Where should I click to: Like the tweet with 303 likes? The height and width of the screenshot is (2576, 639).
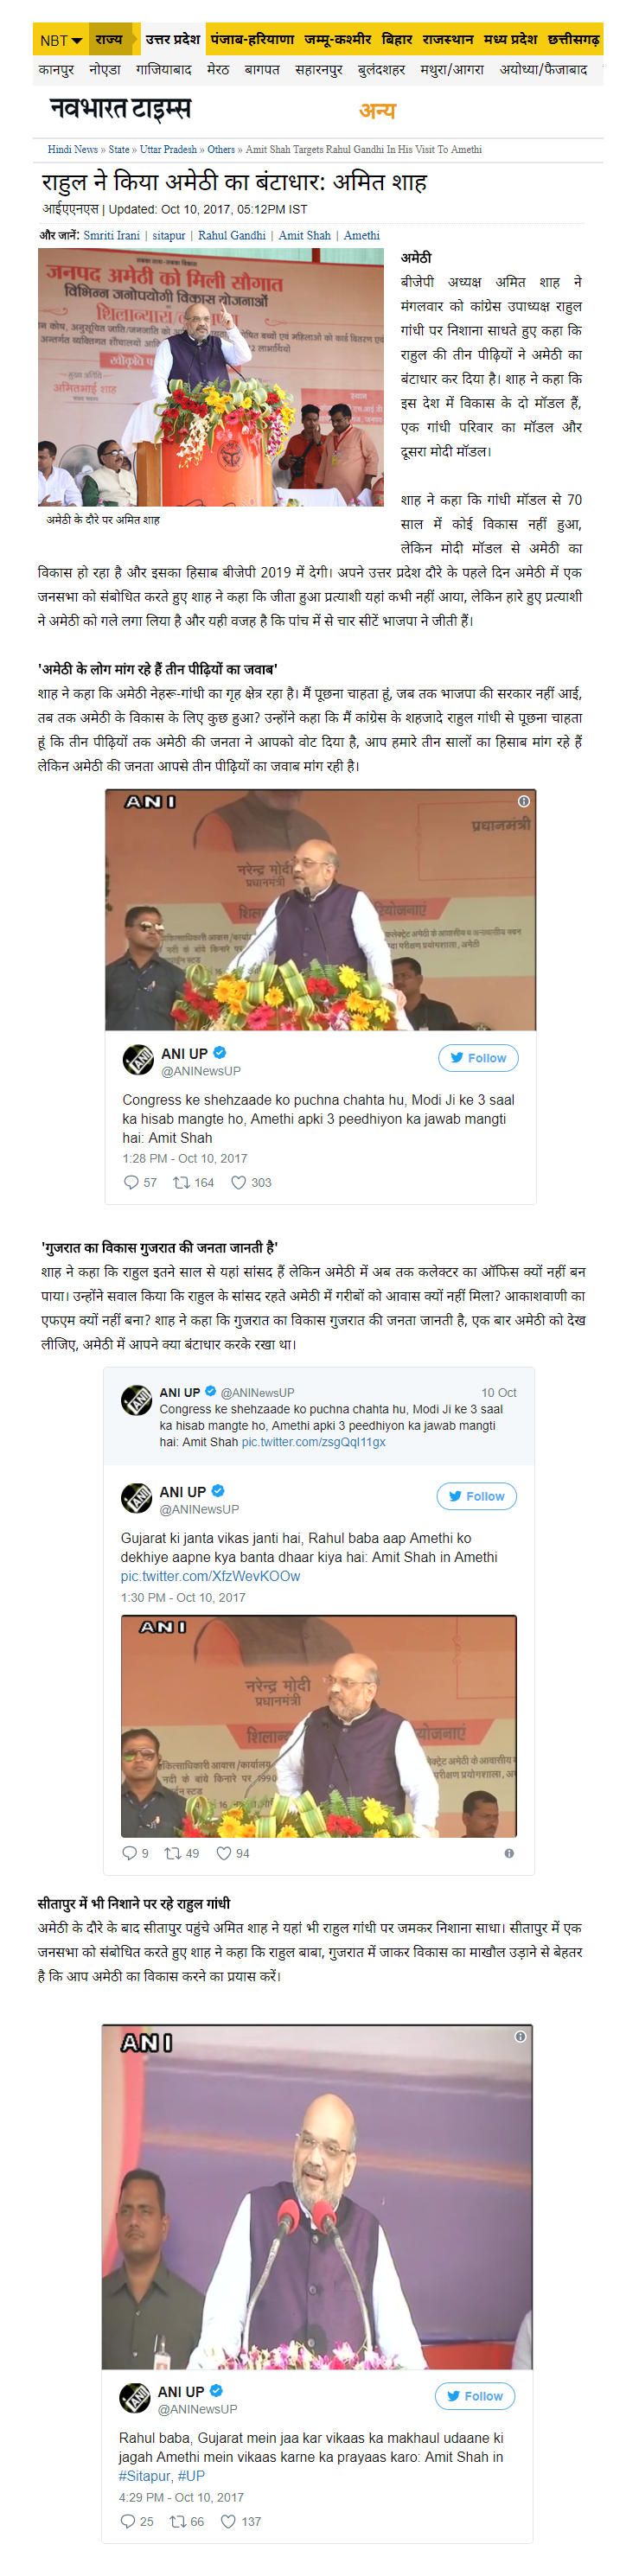click(238, 1182)
